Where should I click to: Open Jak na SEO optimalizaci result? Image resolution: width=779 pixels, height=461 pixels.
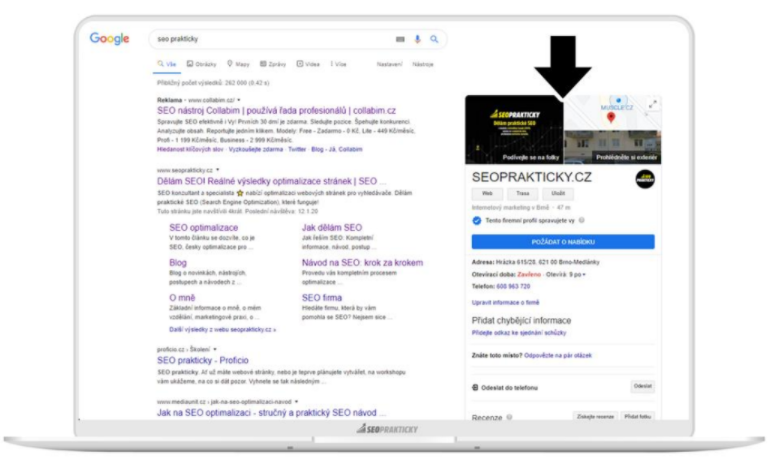(x=271, y=413)
